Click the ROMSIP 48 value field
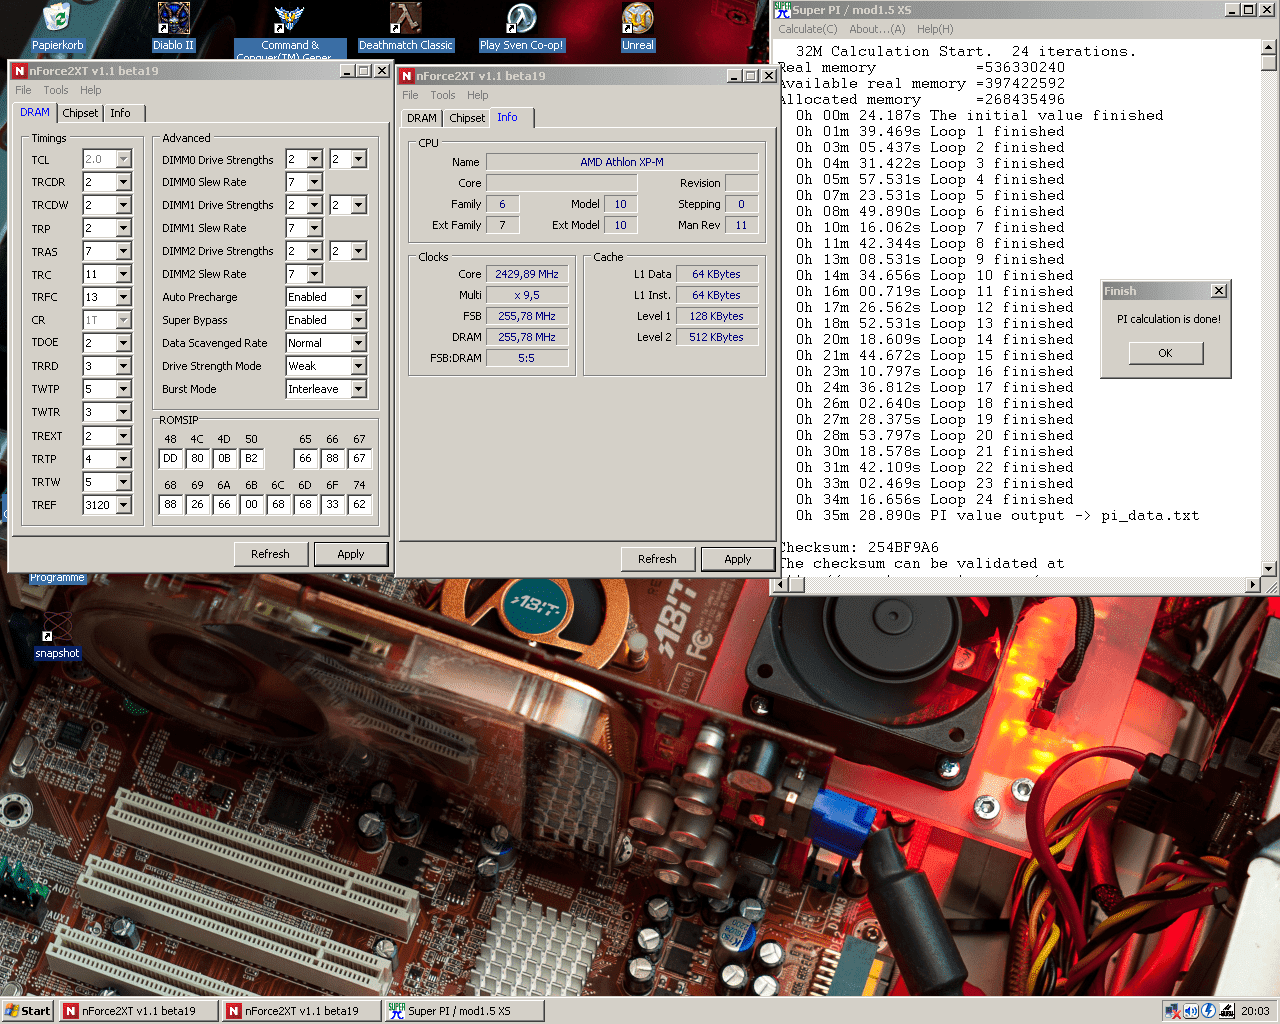The height and width of the screenshot is (1024, 1280). [x=170, y=458]
